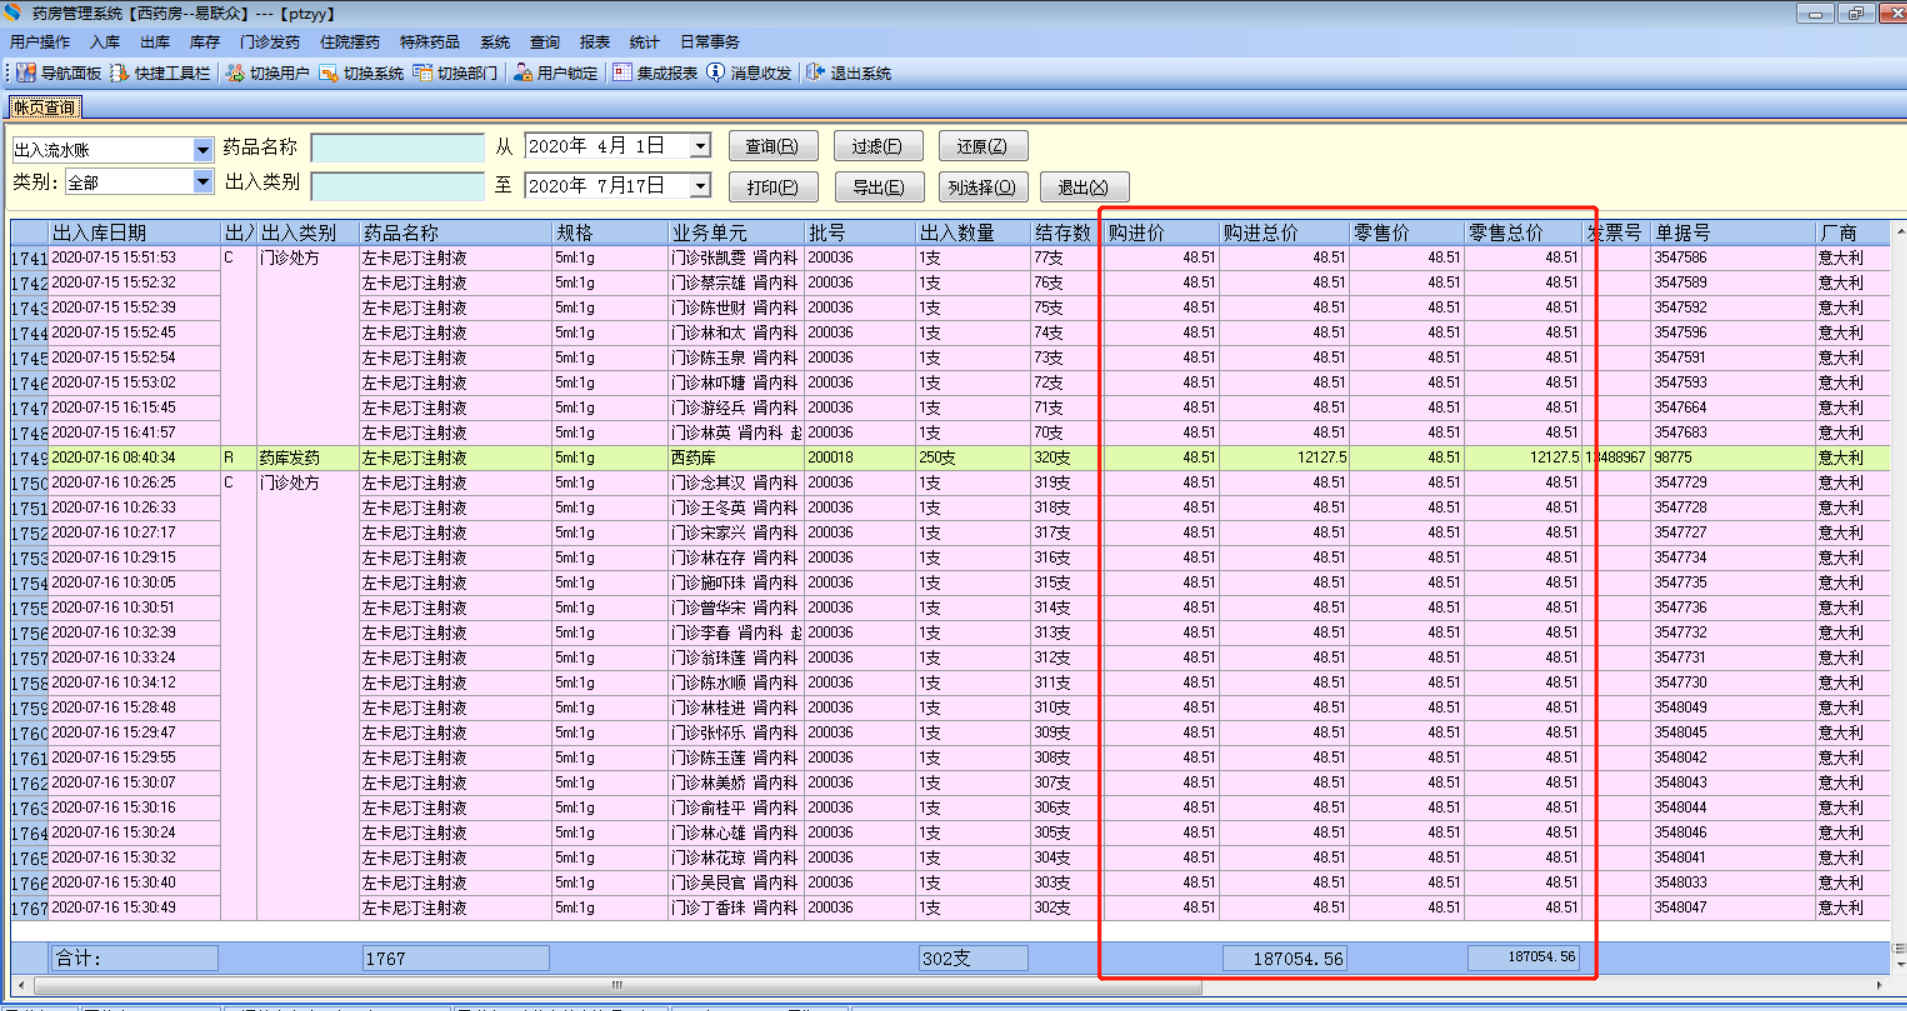Click the 购进总价 column header
This screenshot has width=1907, height=1011.
tap(1284, 233)
